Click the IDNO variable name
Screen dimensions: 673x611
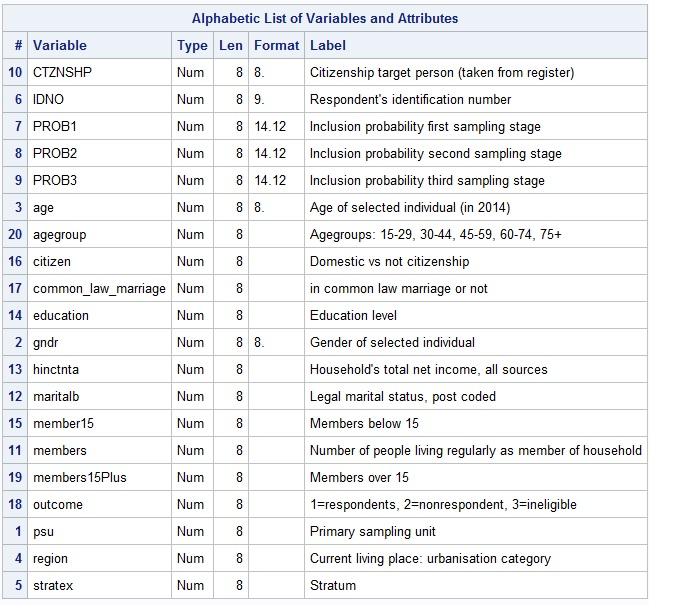(49, 99)
